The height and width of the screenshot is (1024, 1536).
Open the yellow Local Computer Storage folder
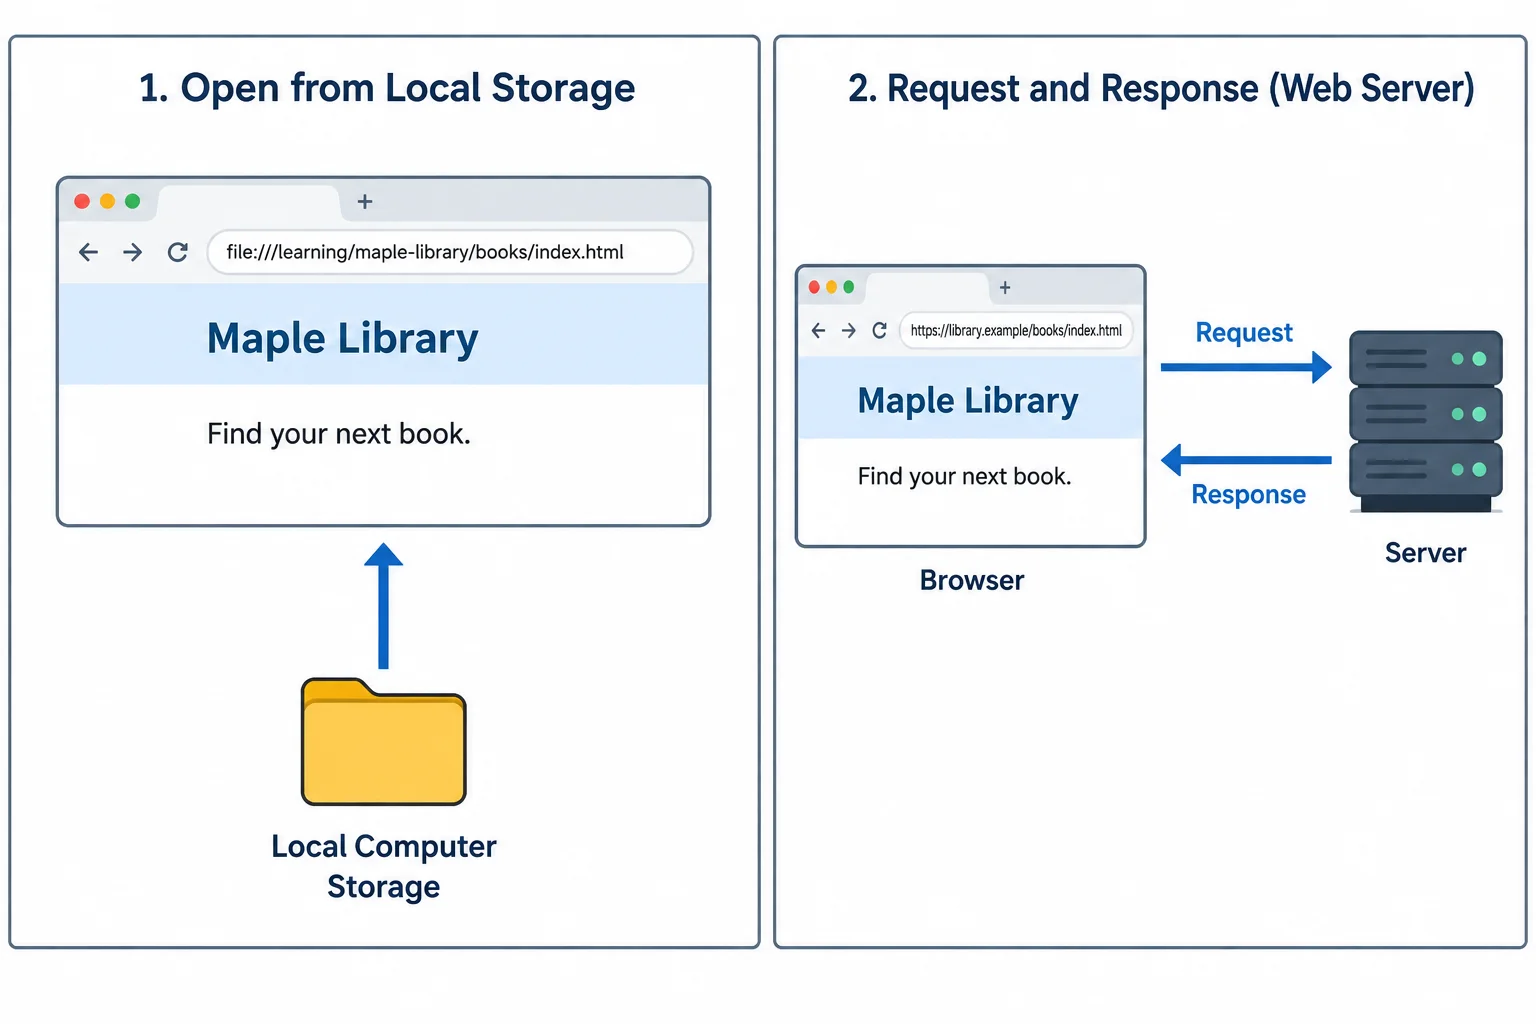[384, 741]
